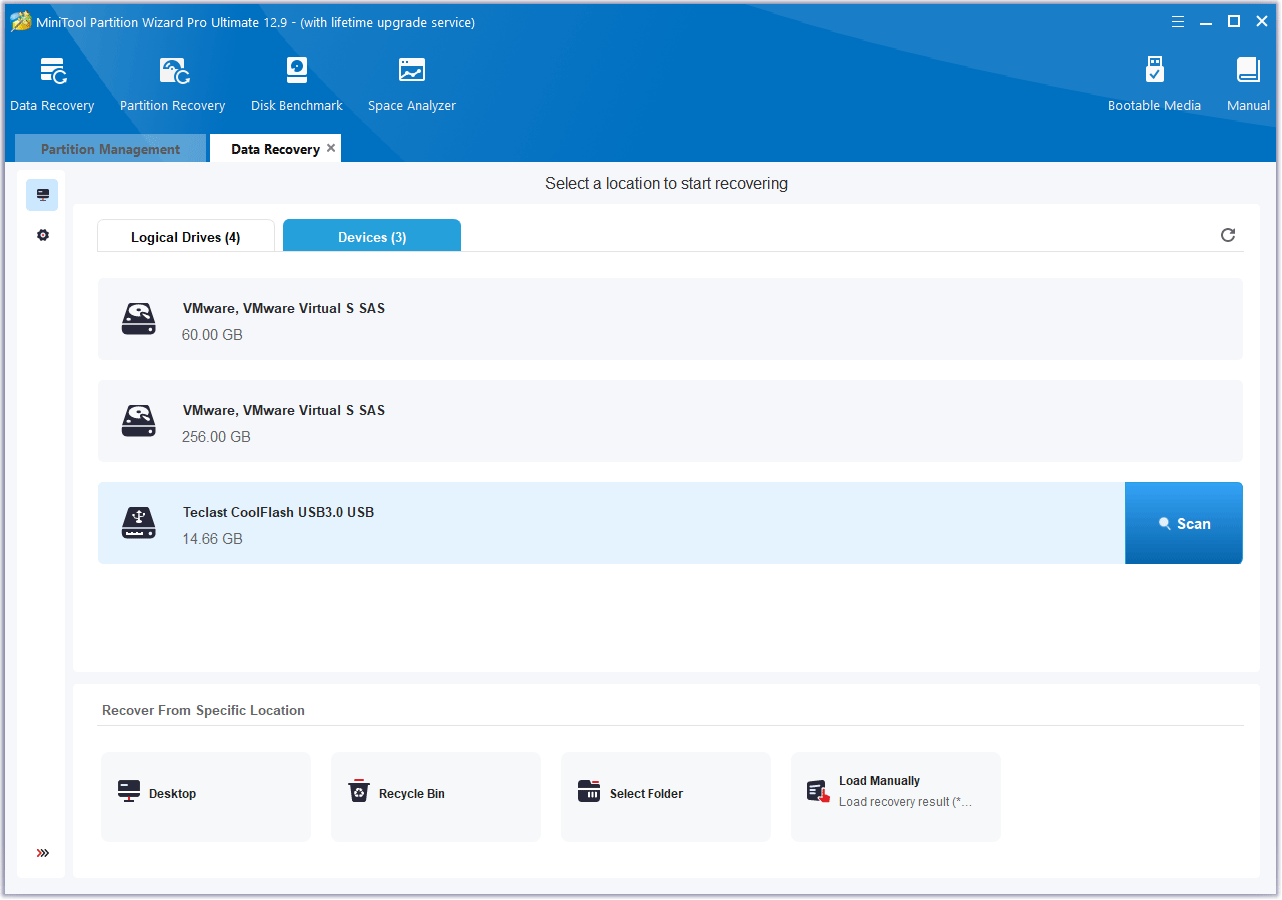Open the Manual
Screen dimensions: 1282x900
1248,85
